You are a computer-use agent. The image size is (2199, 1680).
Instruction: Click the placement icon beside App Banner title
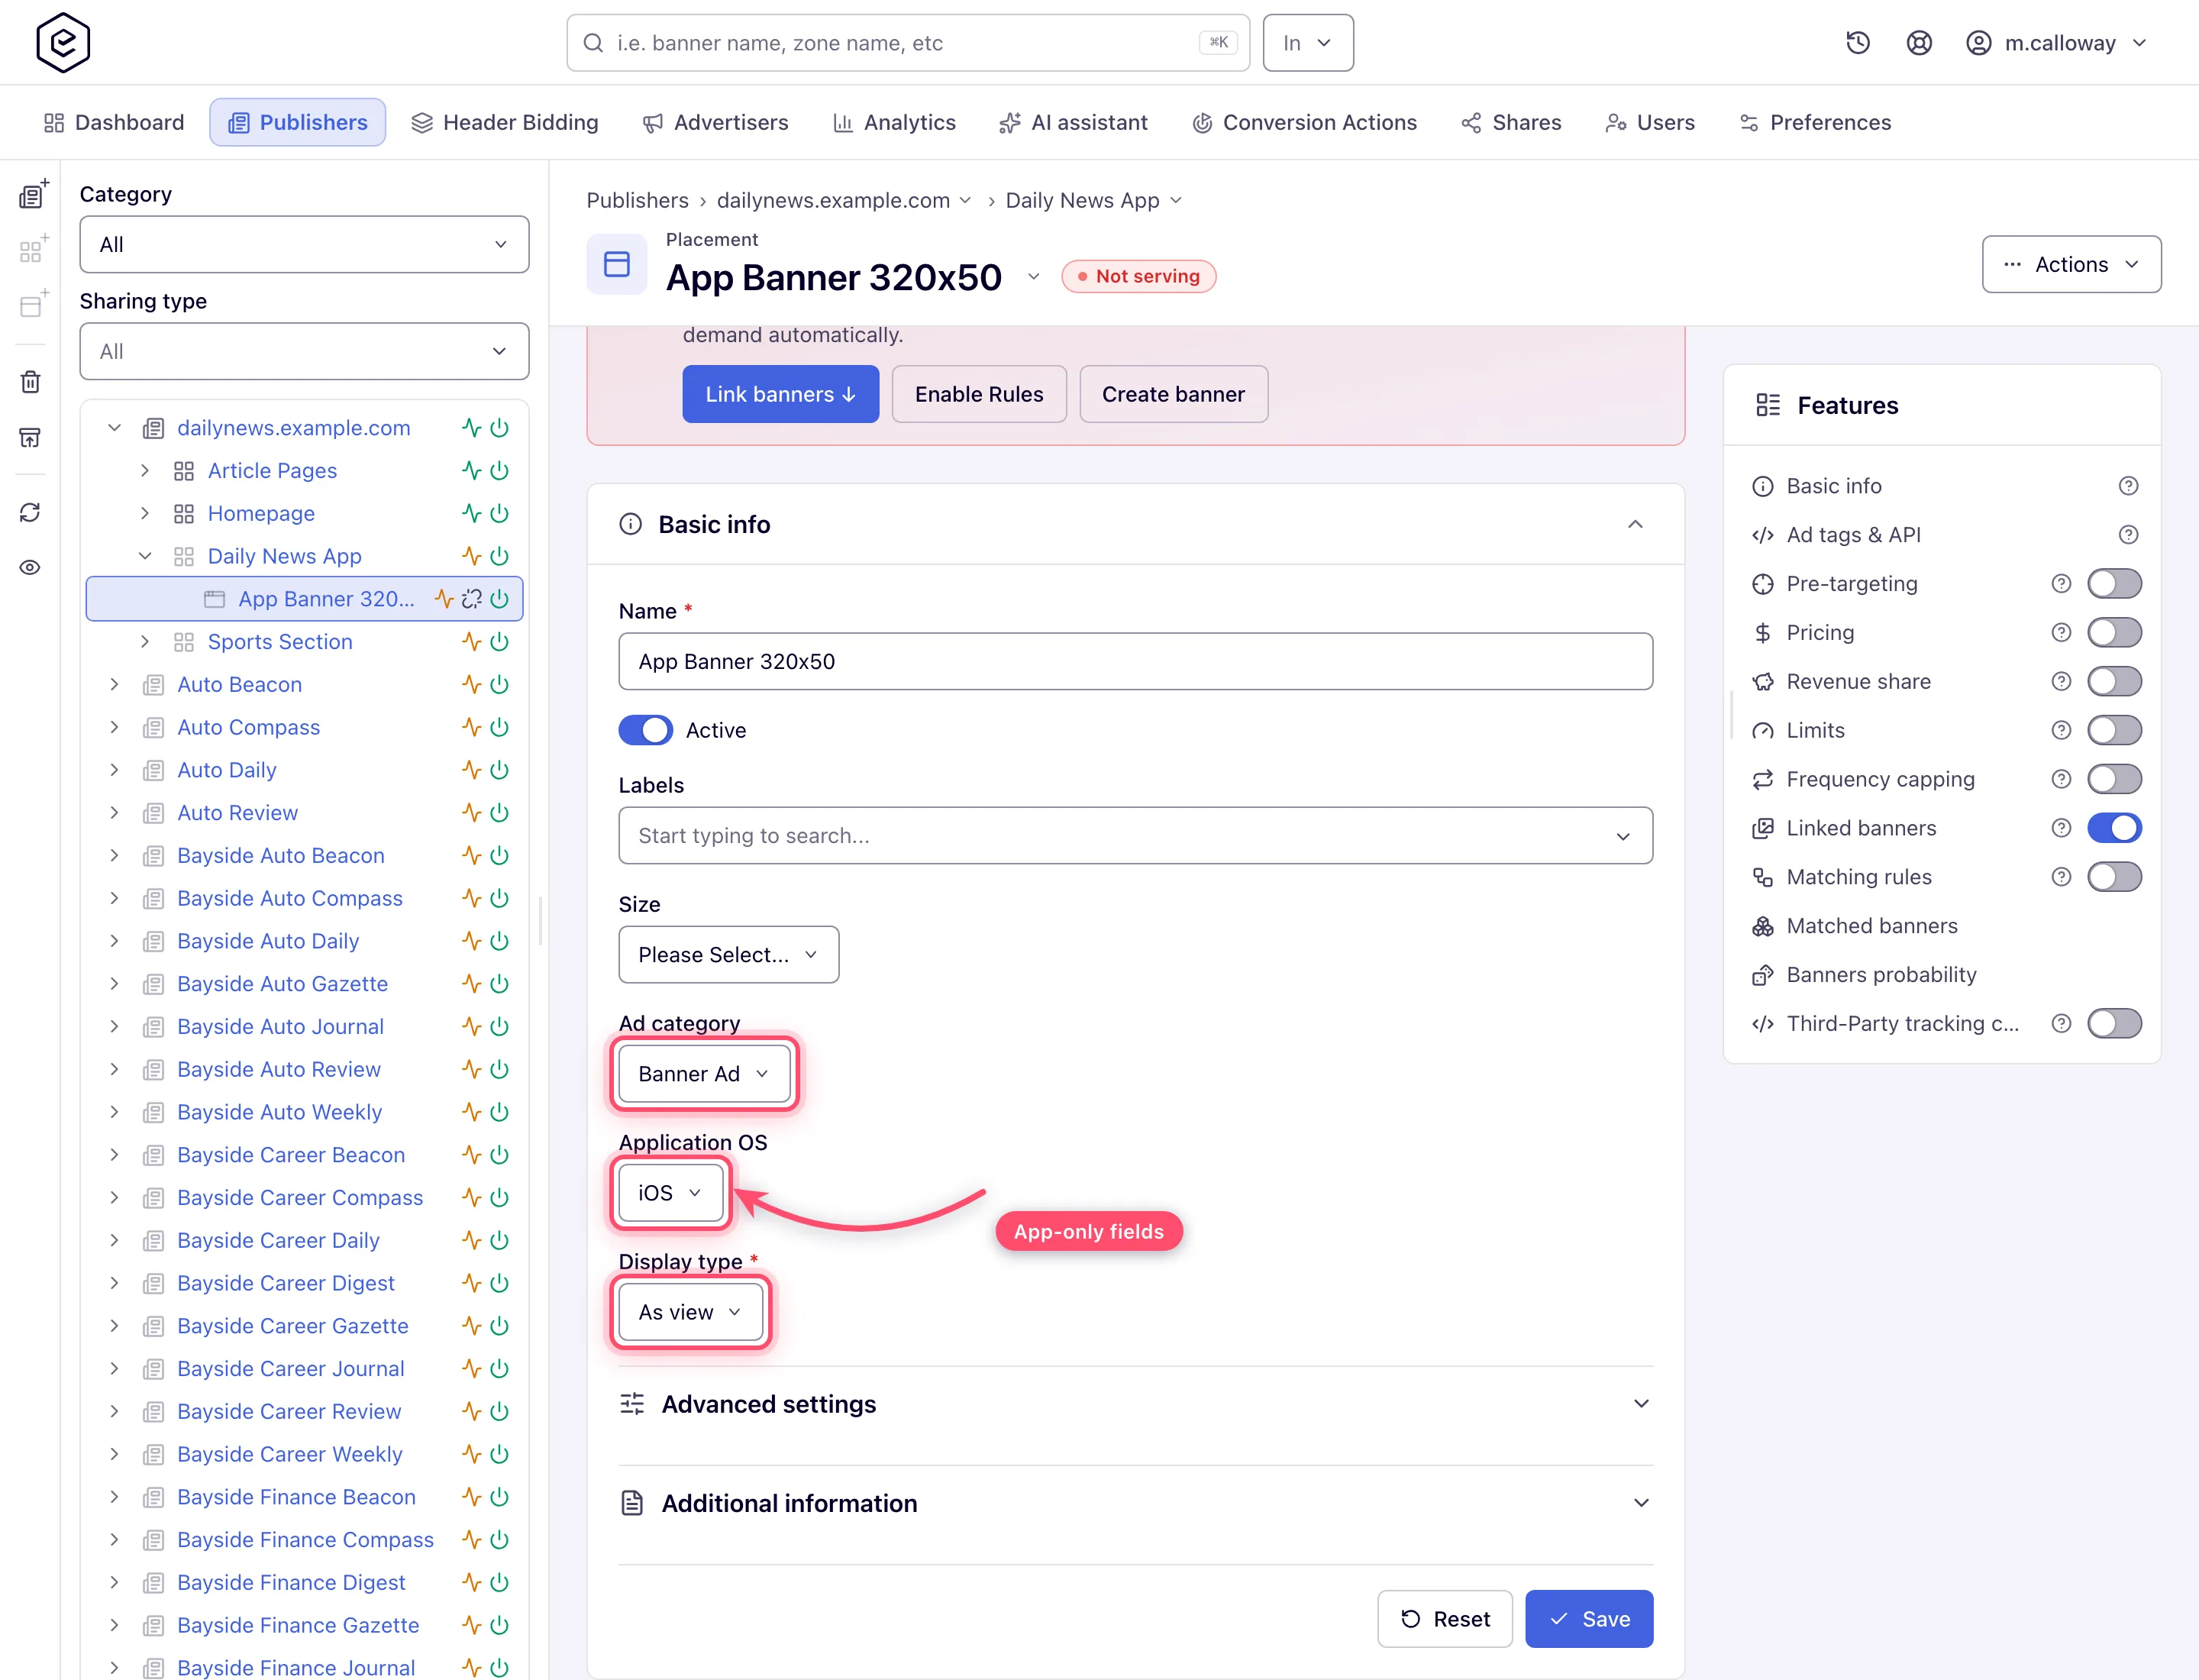[x=617, y=264]
